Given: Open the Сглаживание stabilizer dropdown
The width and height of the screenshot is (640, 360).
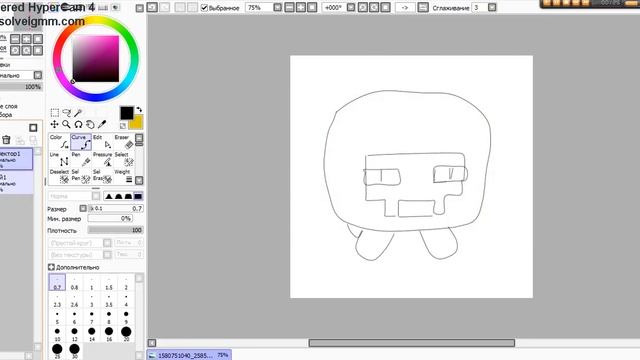Looking at the screenshot, I should pyautogui.click(x=492, y=7).
